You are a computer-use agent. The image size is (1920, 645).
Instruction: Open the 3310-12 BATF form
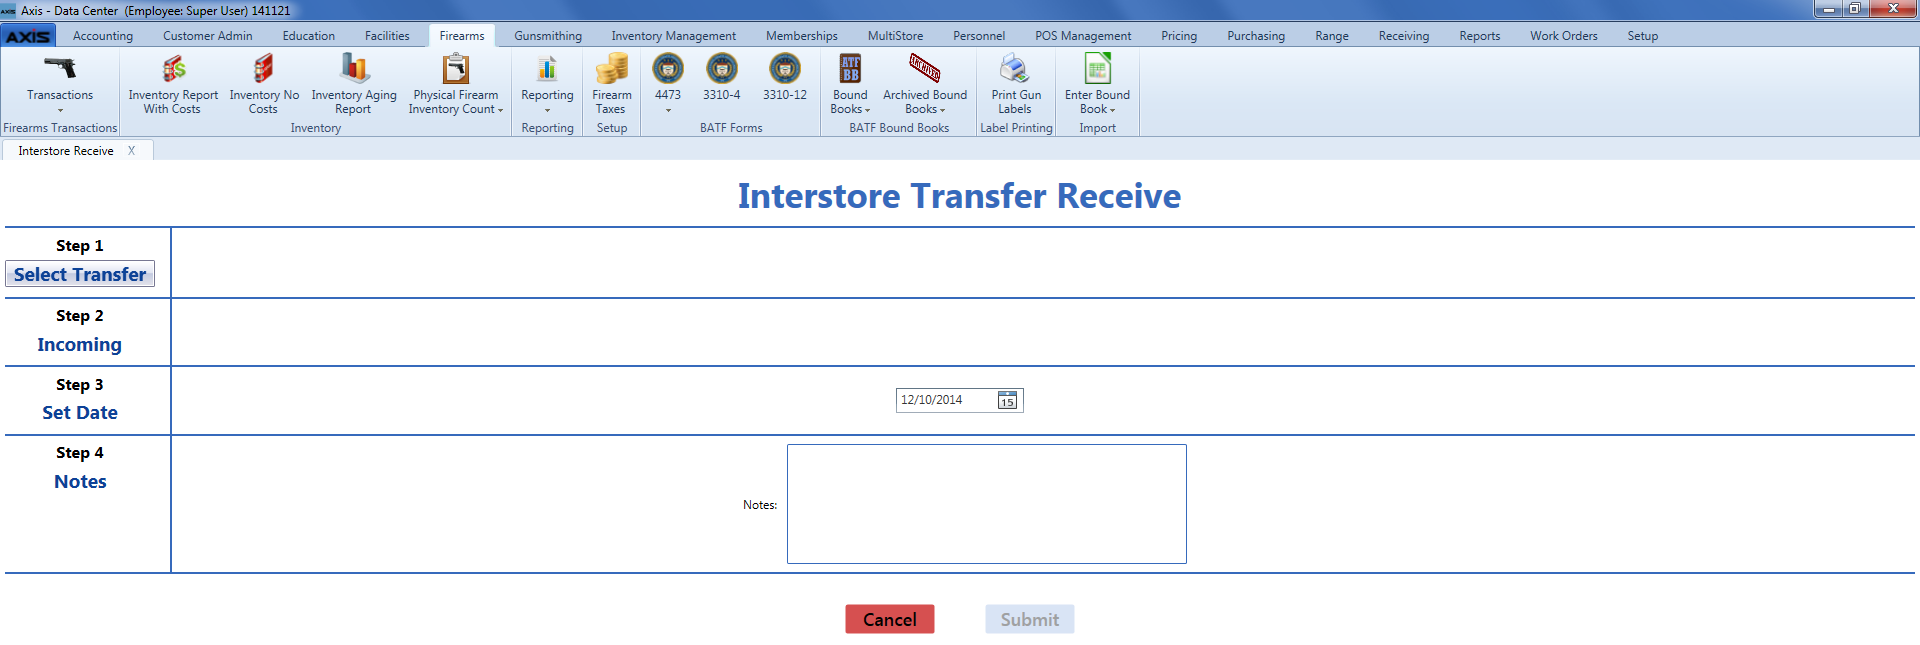click(785, 76)
